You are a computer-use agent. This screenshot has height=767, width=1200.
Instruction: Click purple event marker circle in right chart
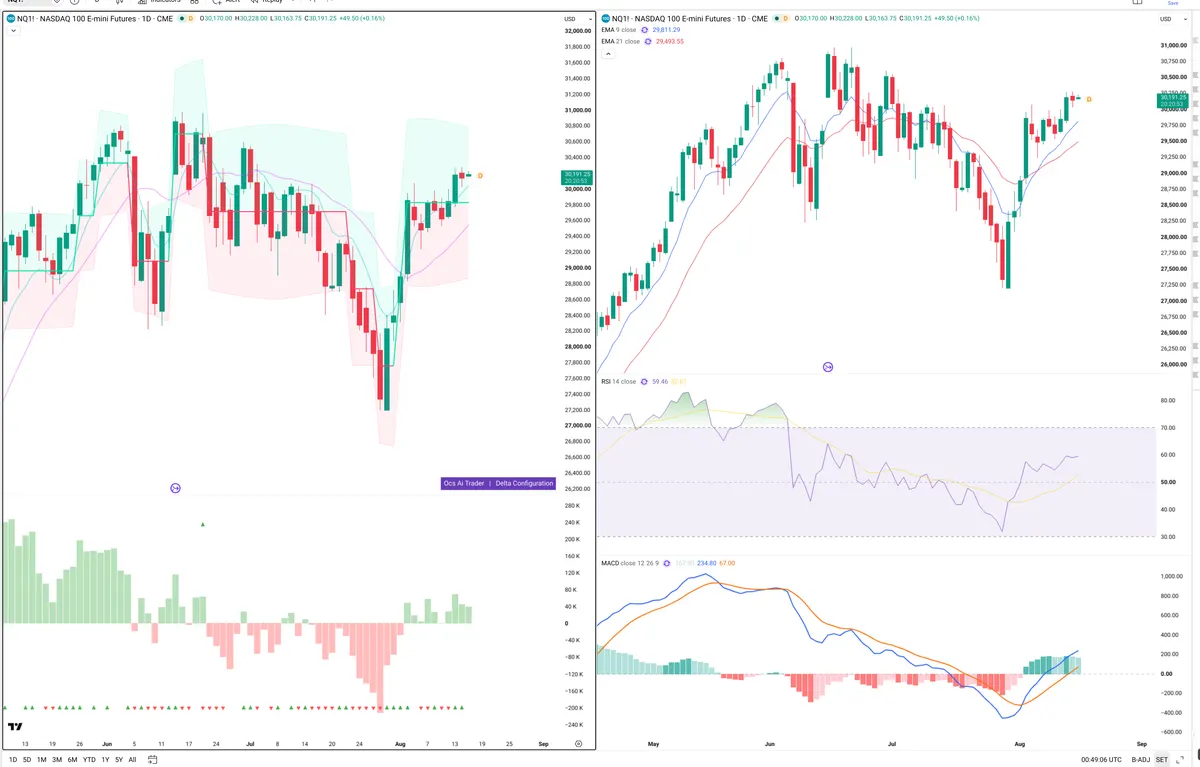828,368
